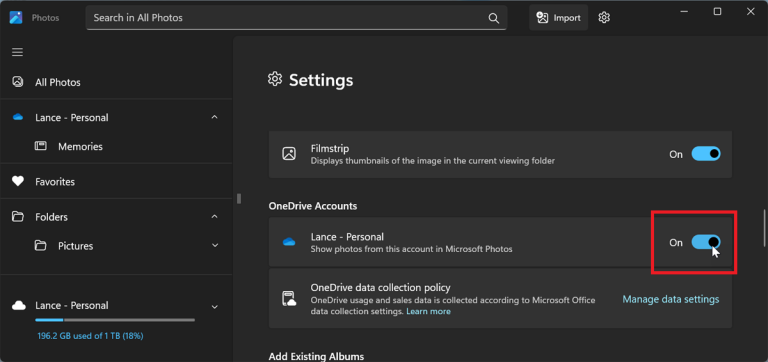This screenshot has width=768, height=362.
Task: Select the Pictures folder
Action: pos(75,246)
